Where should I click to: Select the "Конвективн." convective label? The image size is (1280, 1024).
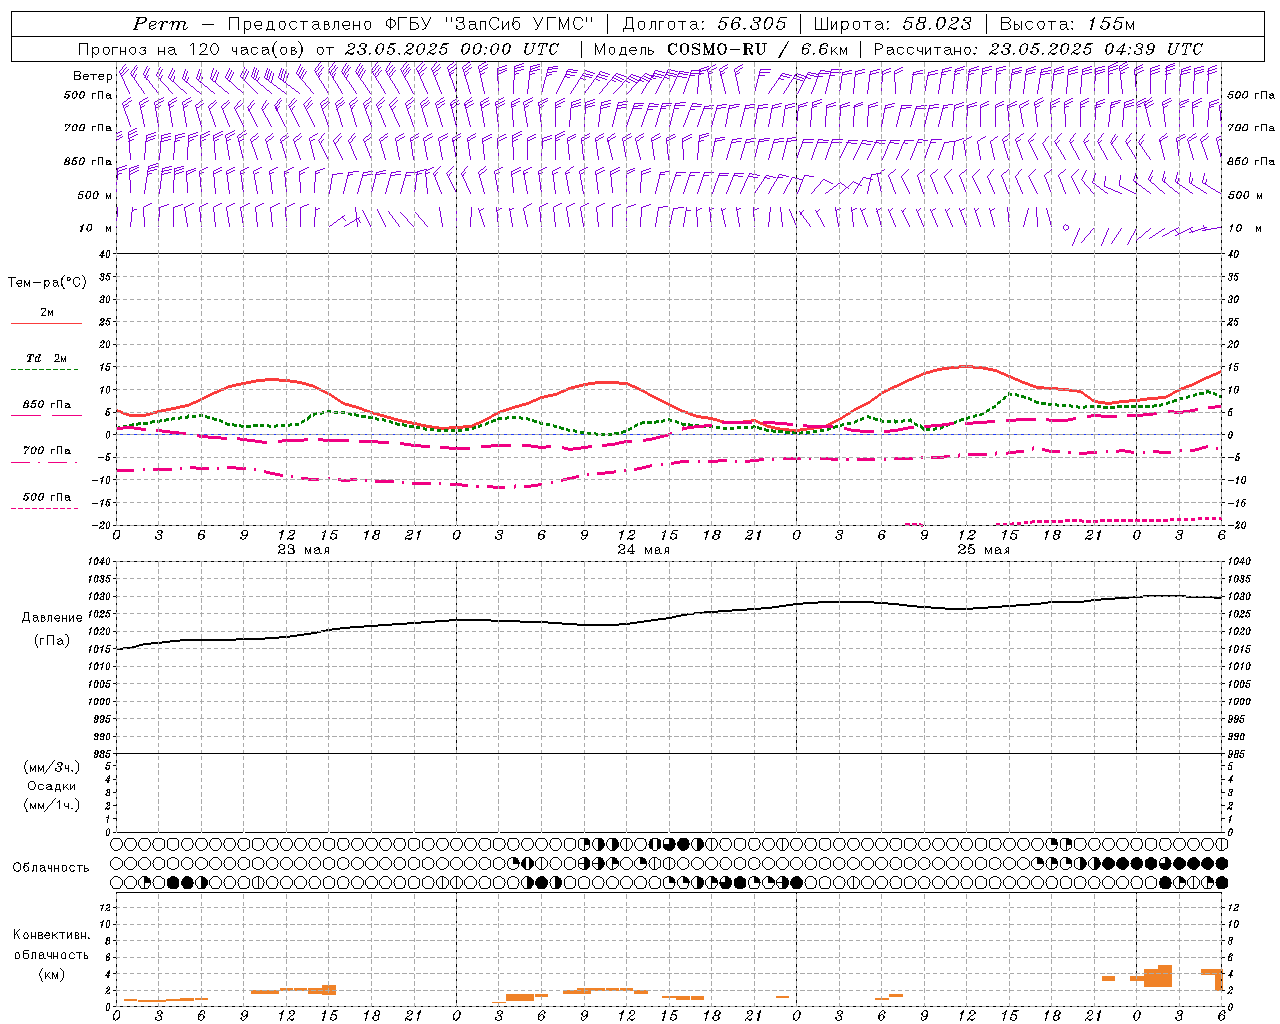point(52,935)
